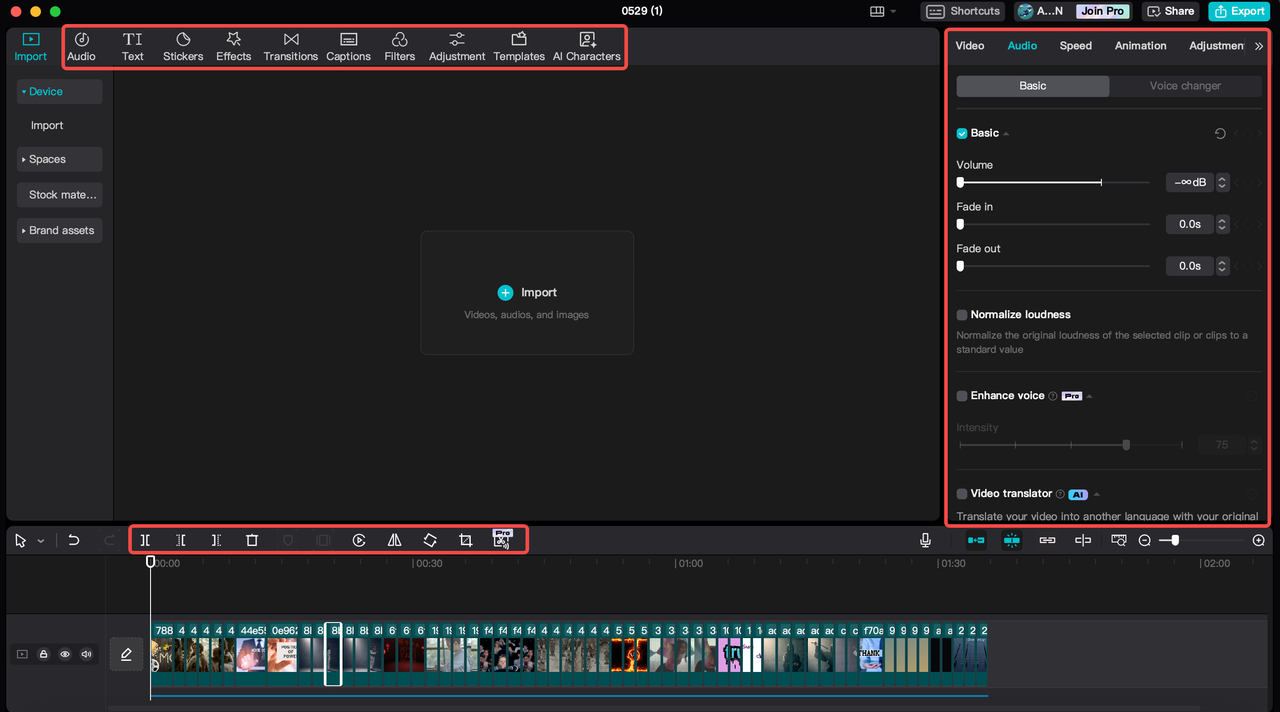Image resolution: width=1280 pixels, height=712 pixels.
Task: Toggle auto snapping on timeline
Action: (1012, 540)
